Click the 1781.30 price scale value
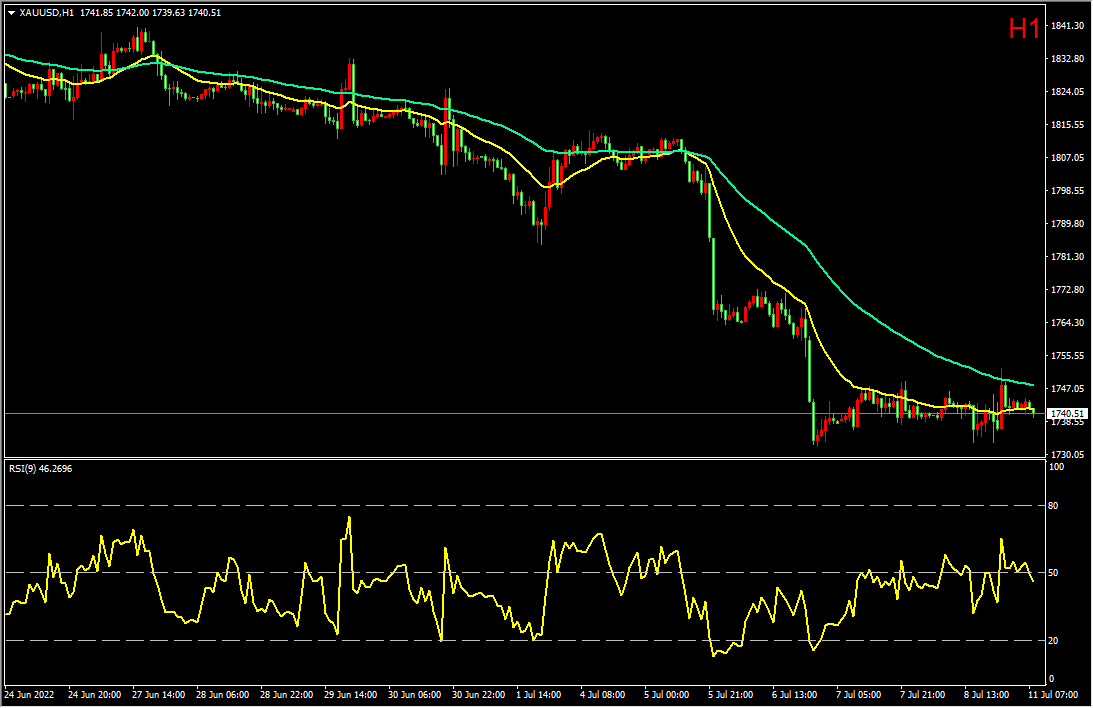1093x708 pixels. click(1067, 257)
